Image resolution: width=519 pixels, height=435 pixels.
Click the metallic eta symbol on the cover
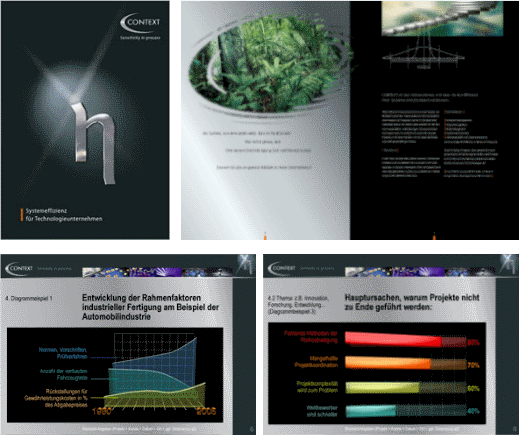tap(94, 143)
